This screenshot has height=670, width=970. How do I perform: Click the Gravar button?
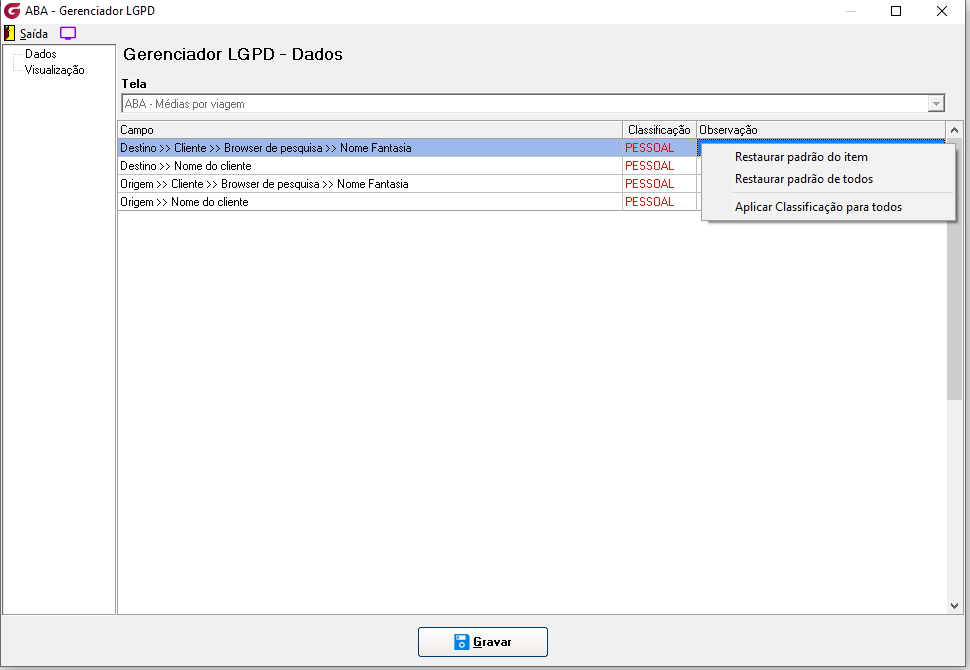point(483,642)
